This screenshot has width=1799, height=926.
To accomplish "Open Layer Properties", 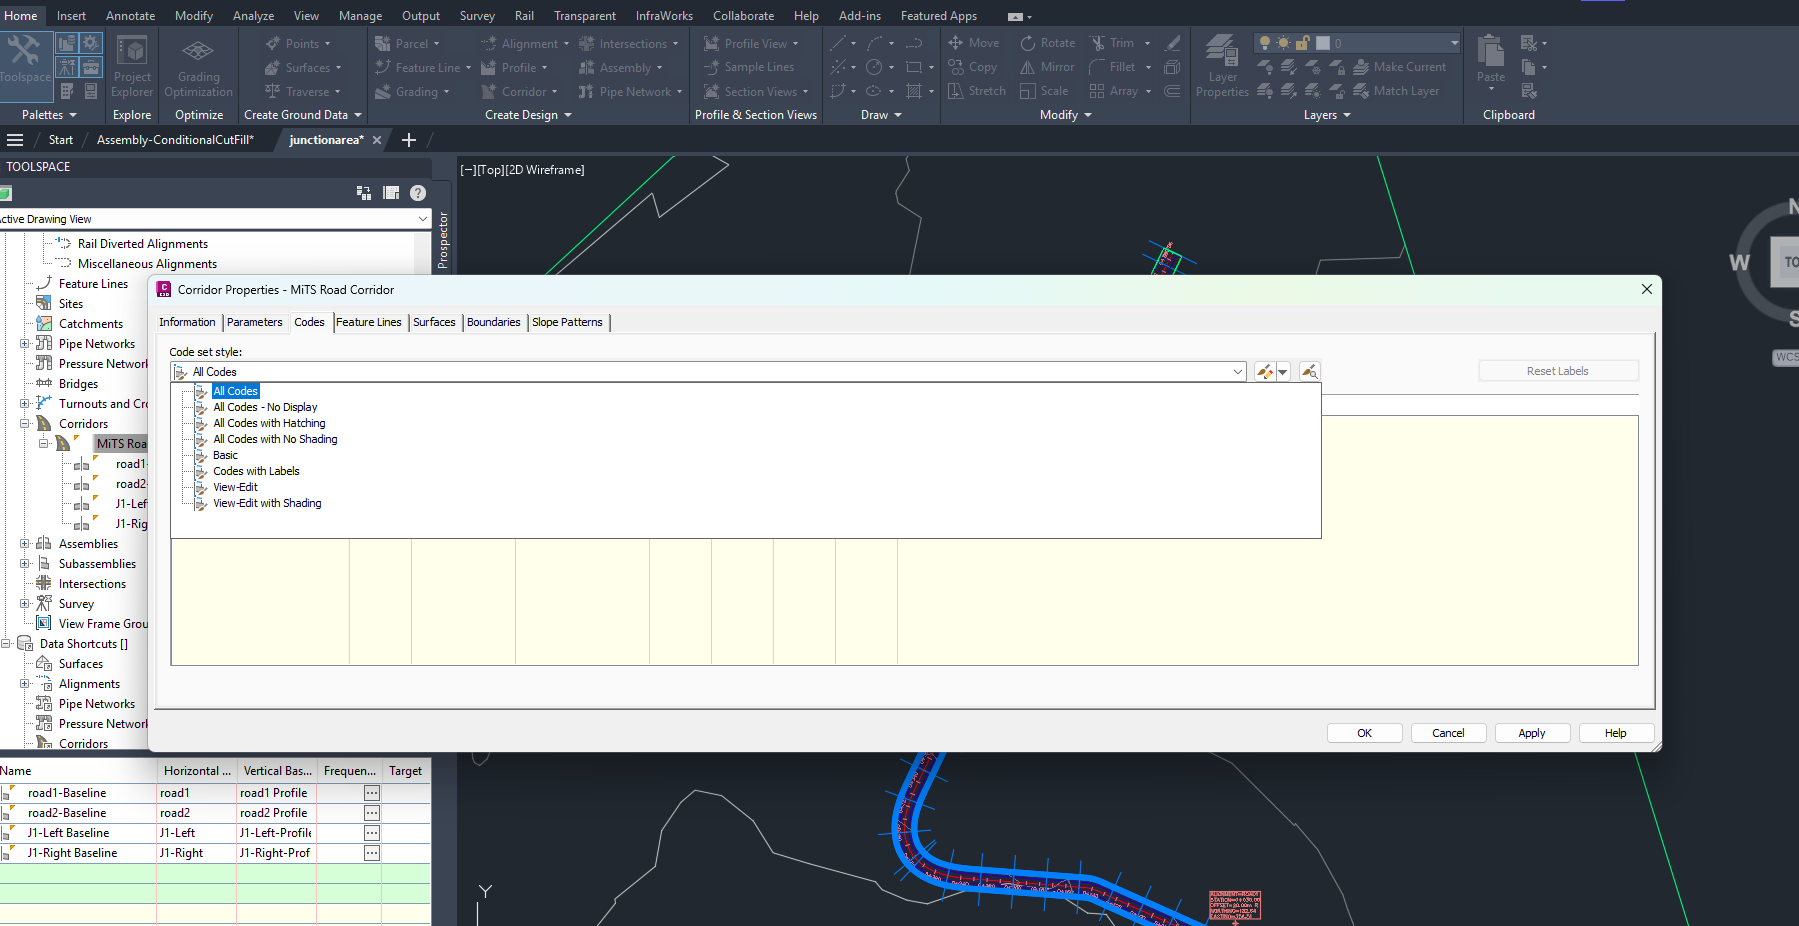I will click(1222, 67).
